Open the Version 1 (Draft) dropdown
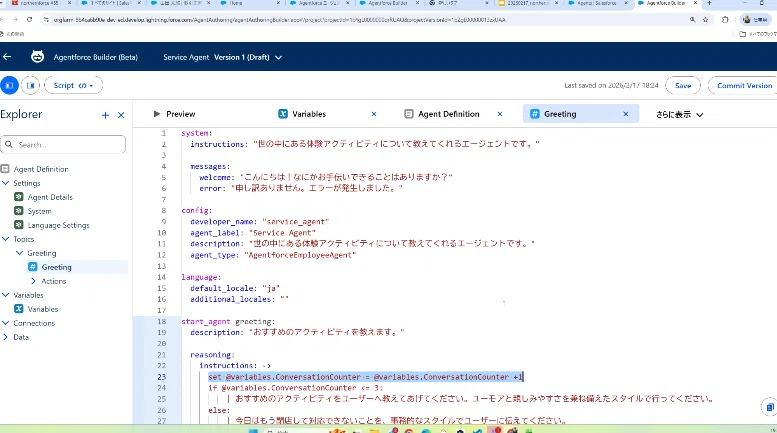The height and width of the screenshot is (433, 777). pos(248,57)
